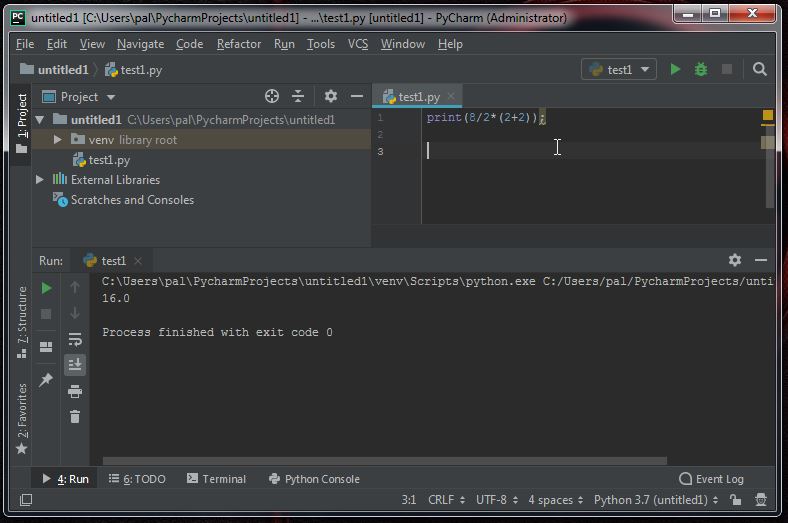Click the Python 3.7 (untitled1) interpreter selector
This screenshot has width=788, height=523.
[x=656, y=500]
